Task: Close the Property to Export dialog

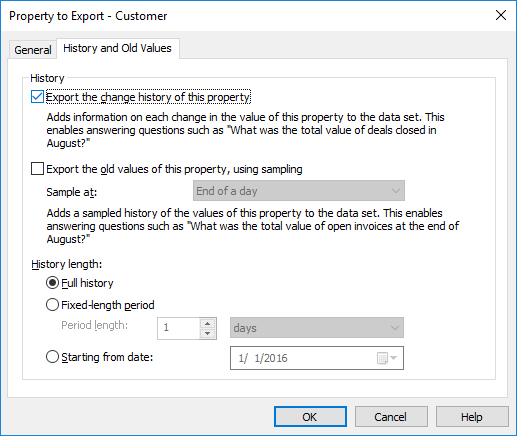Action: [x=501, y=15]
